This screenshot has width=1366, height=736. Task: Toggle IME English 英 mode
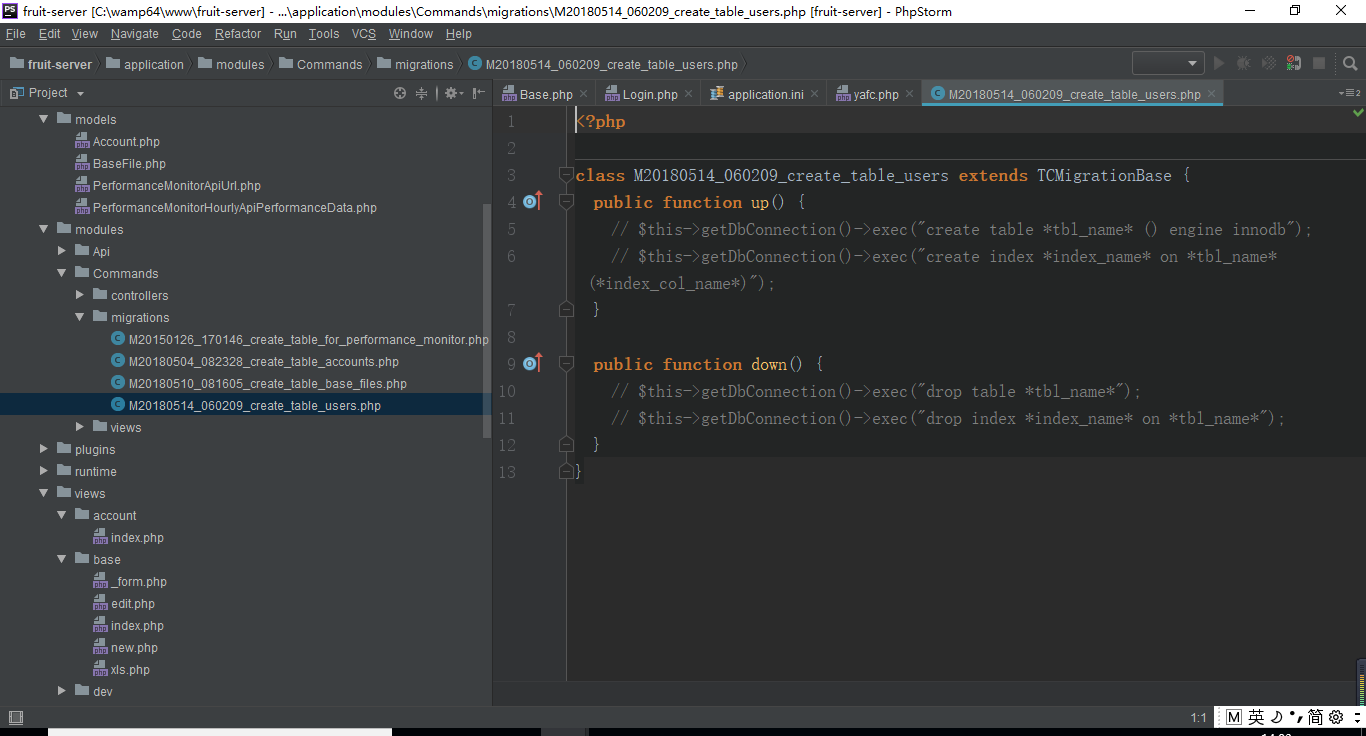[1256, 717]
